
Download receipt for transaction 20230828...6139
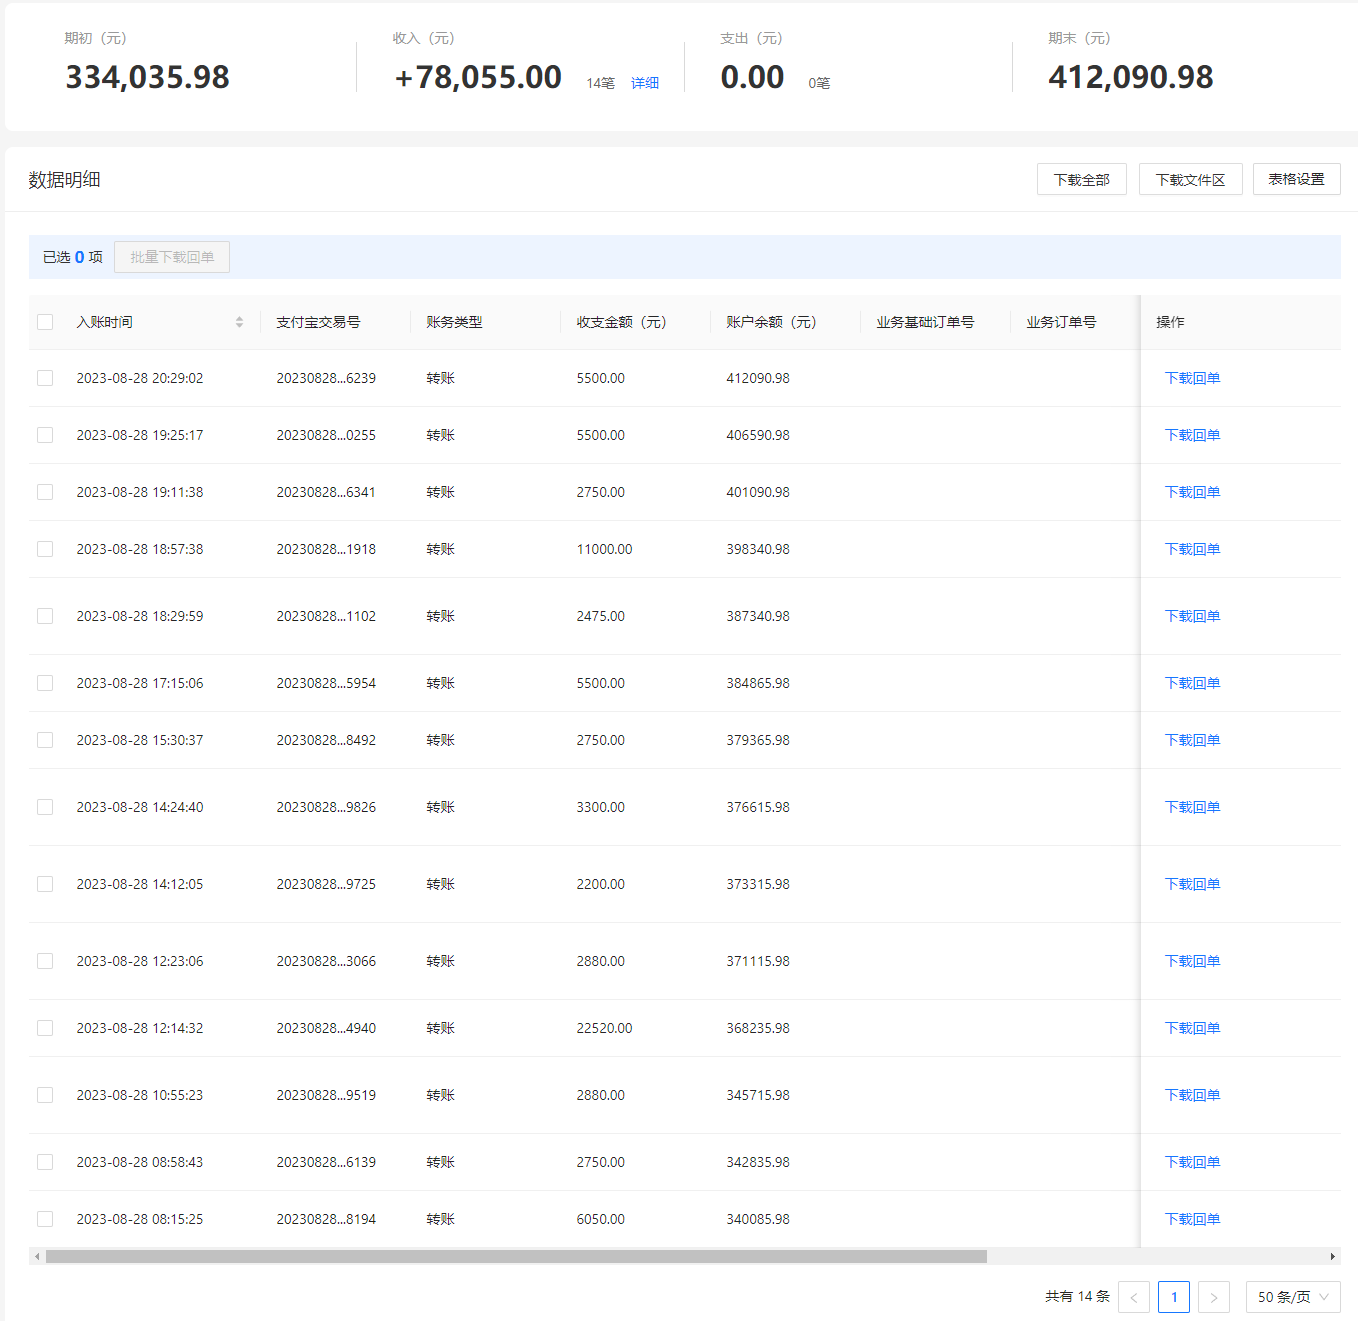1192,1162
